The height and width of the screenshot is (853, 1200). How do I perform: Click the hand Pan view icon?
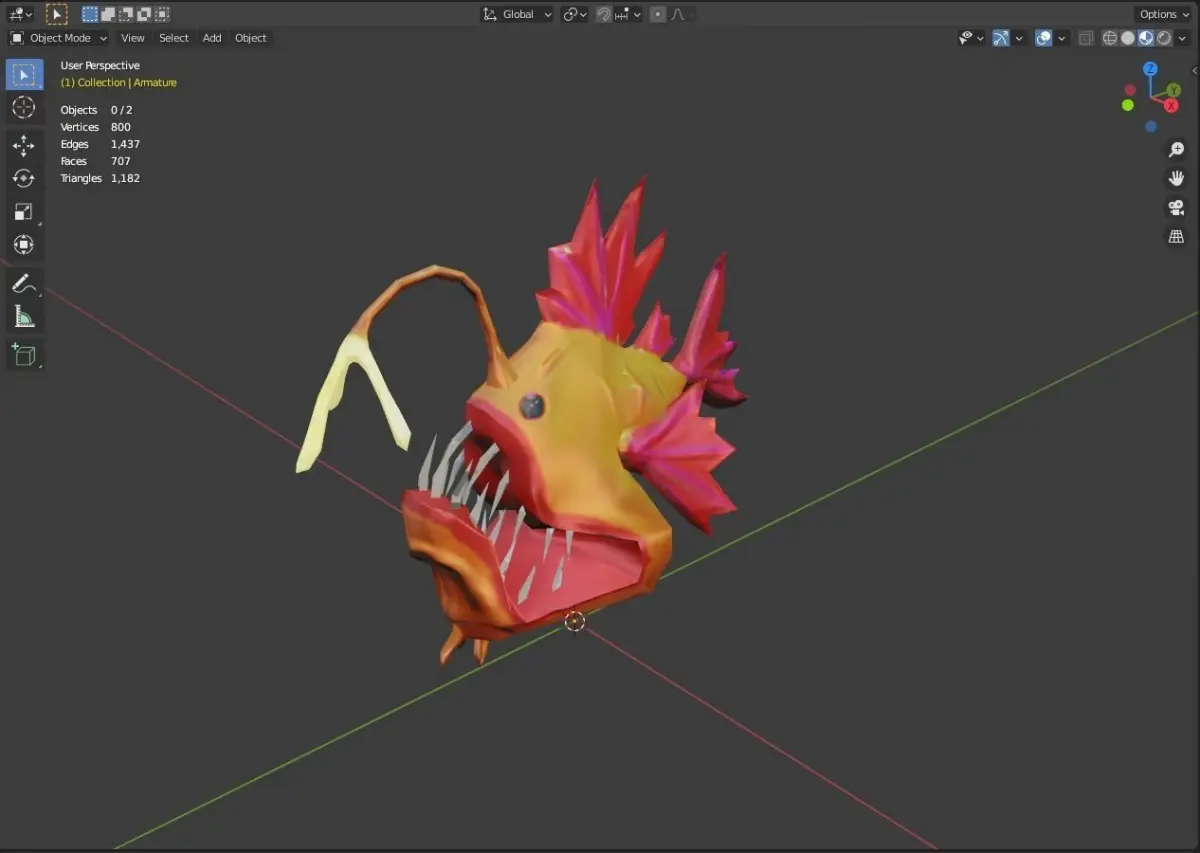pos(1176,178)
